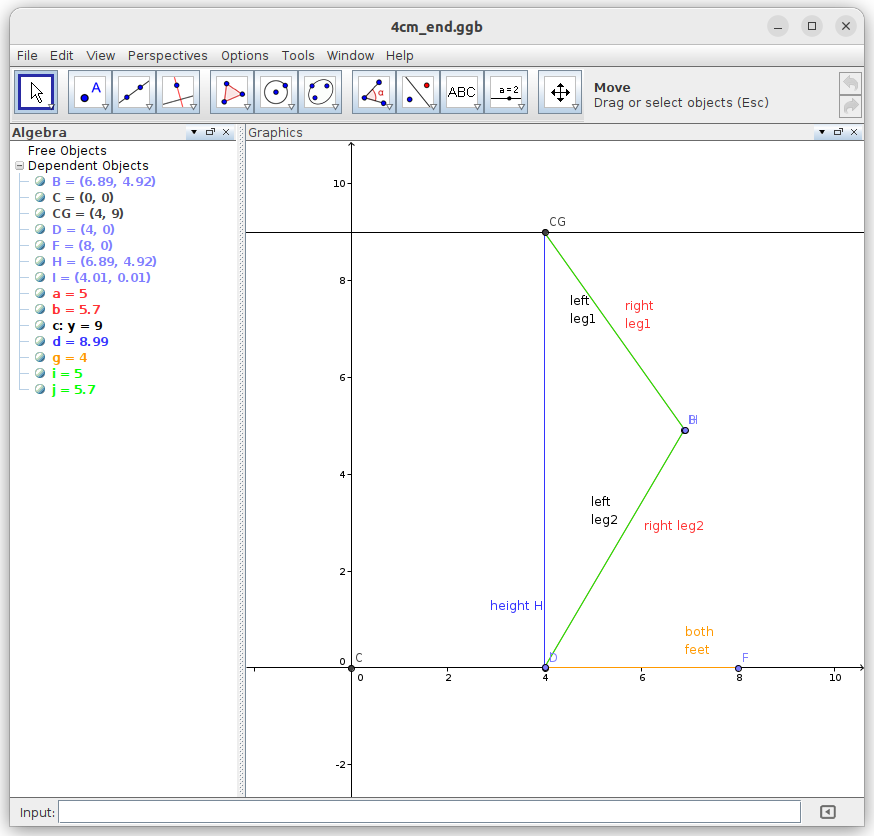This screenshot has height=836, width=874.
Task: Expand Polygon tool dropdown triangle
Action: (247, 107)
